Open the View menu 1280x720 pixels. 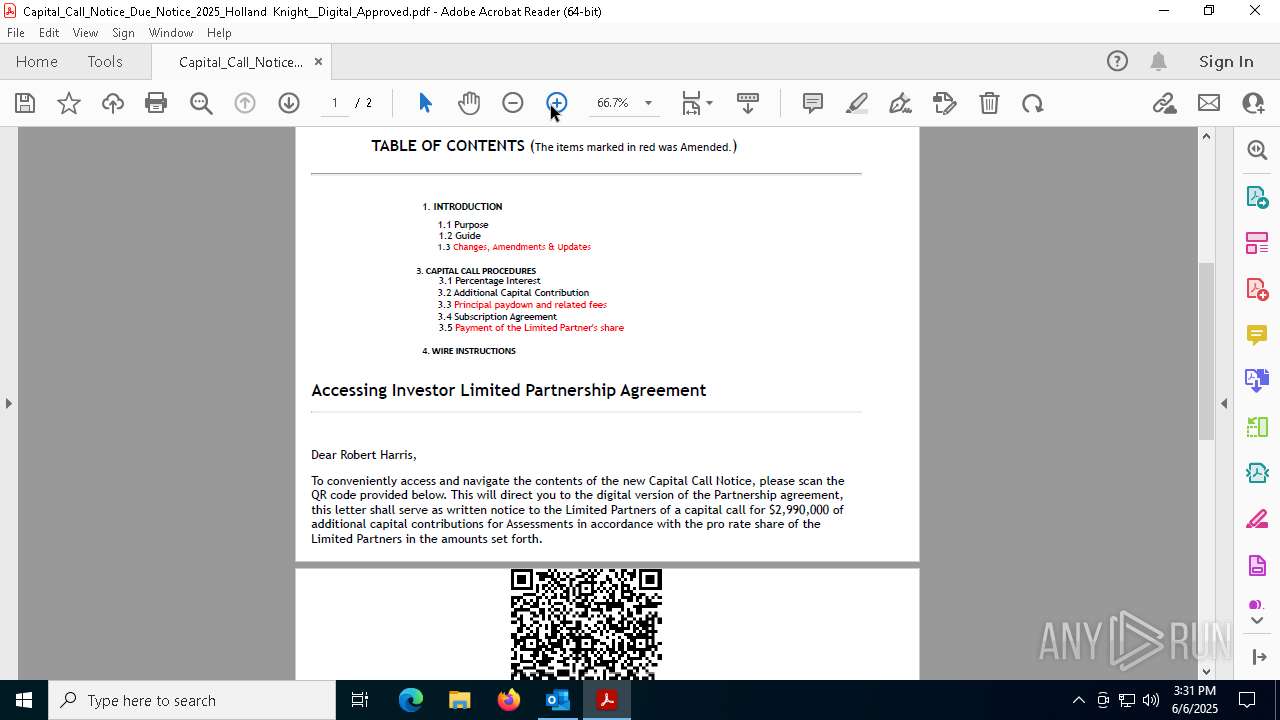pyautogui.click(x=86, y=33)
